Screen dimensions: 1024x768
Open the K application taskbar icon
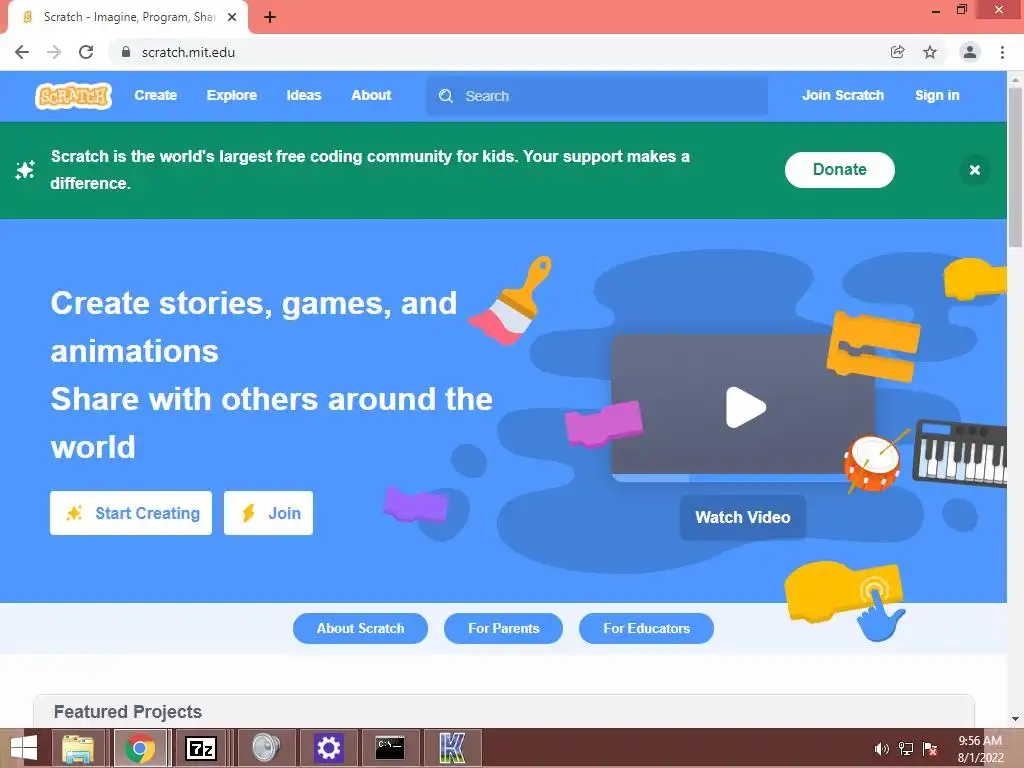pos(452,748)
